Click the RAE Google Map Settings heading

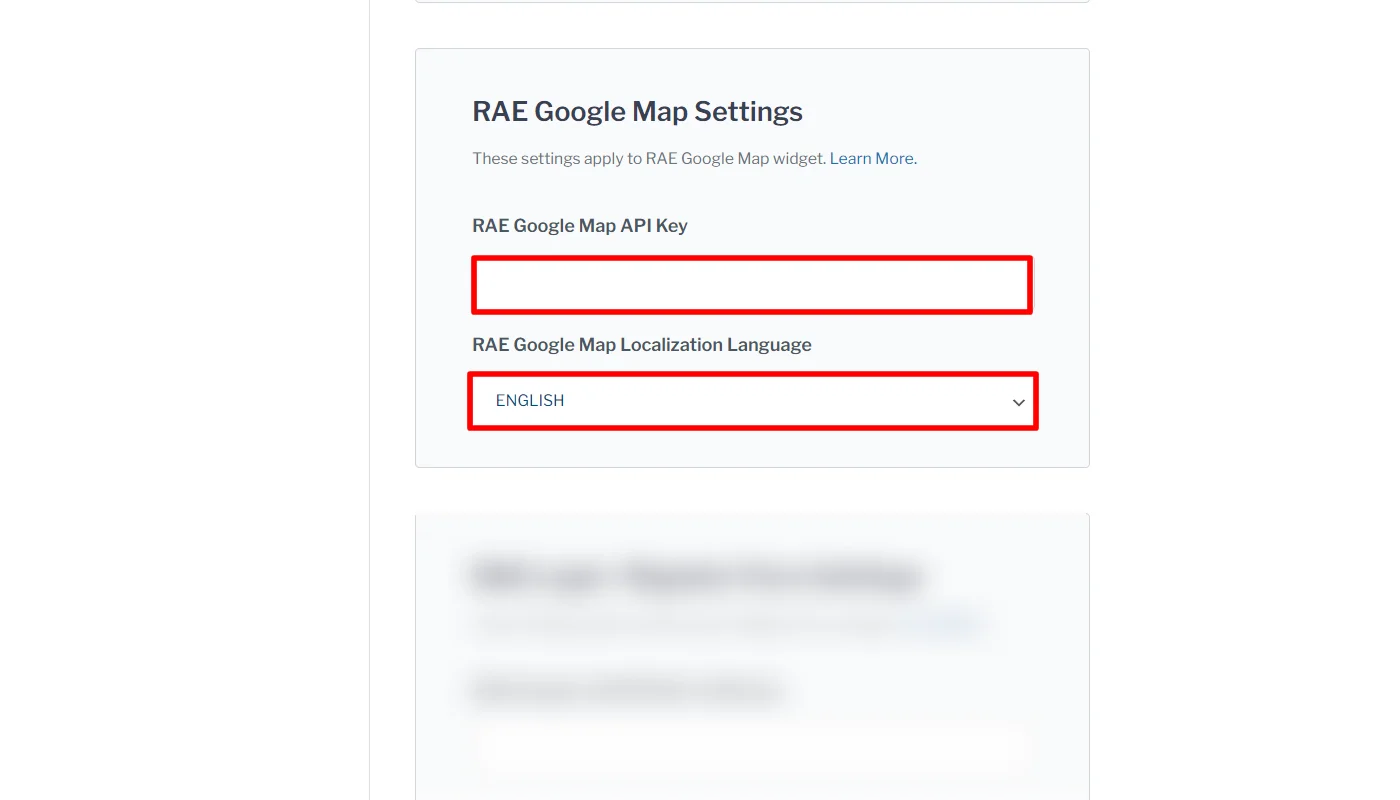click(x=637, y=111)
